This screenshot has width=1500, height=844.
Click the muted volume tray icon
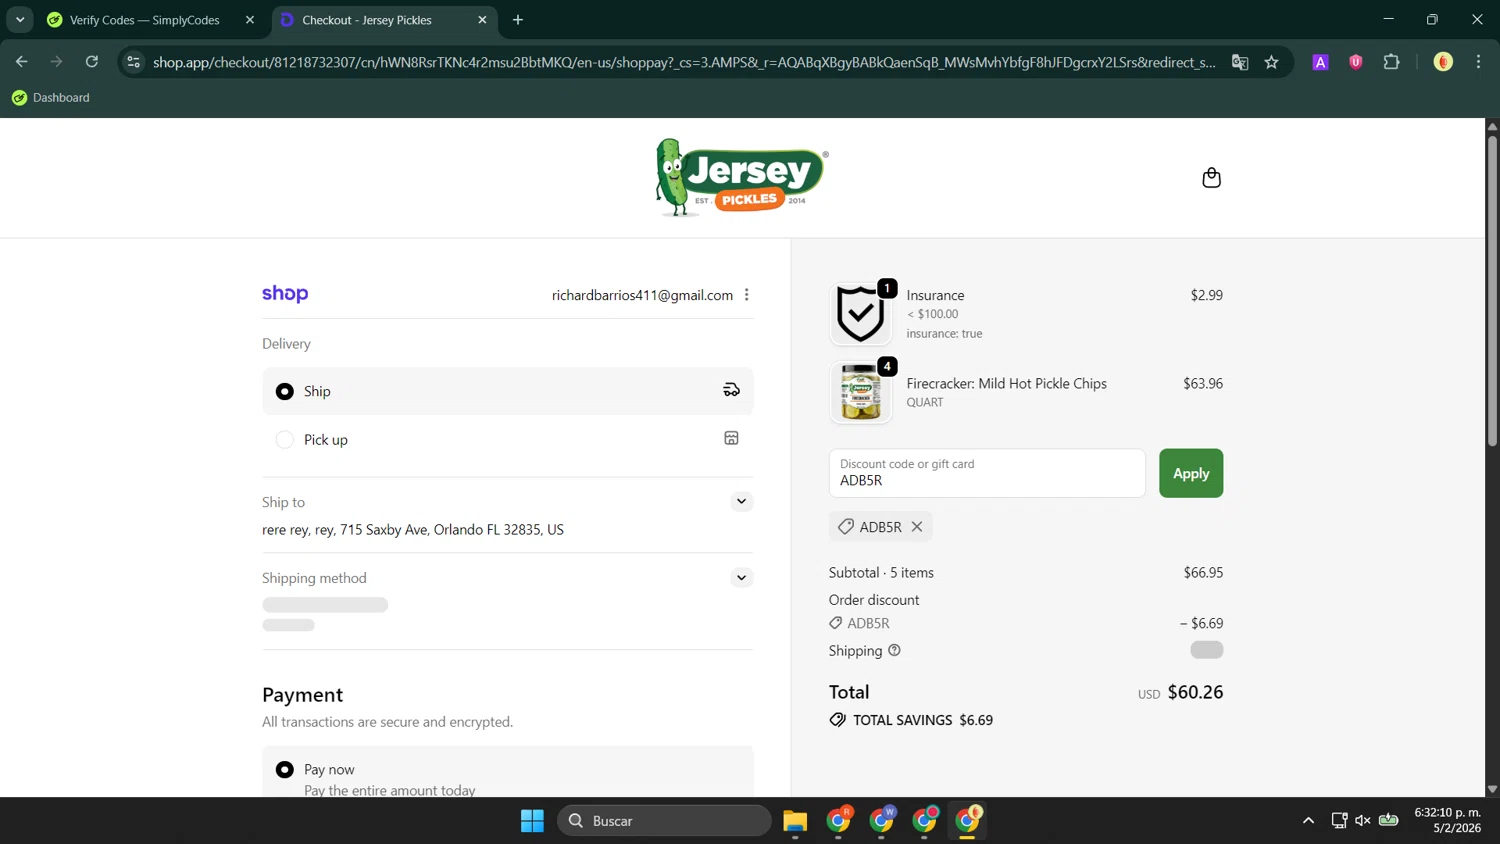[1363, 821]
